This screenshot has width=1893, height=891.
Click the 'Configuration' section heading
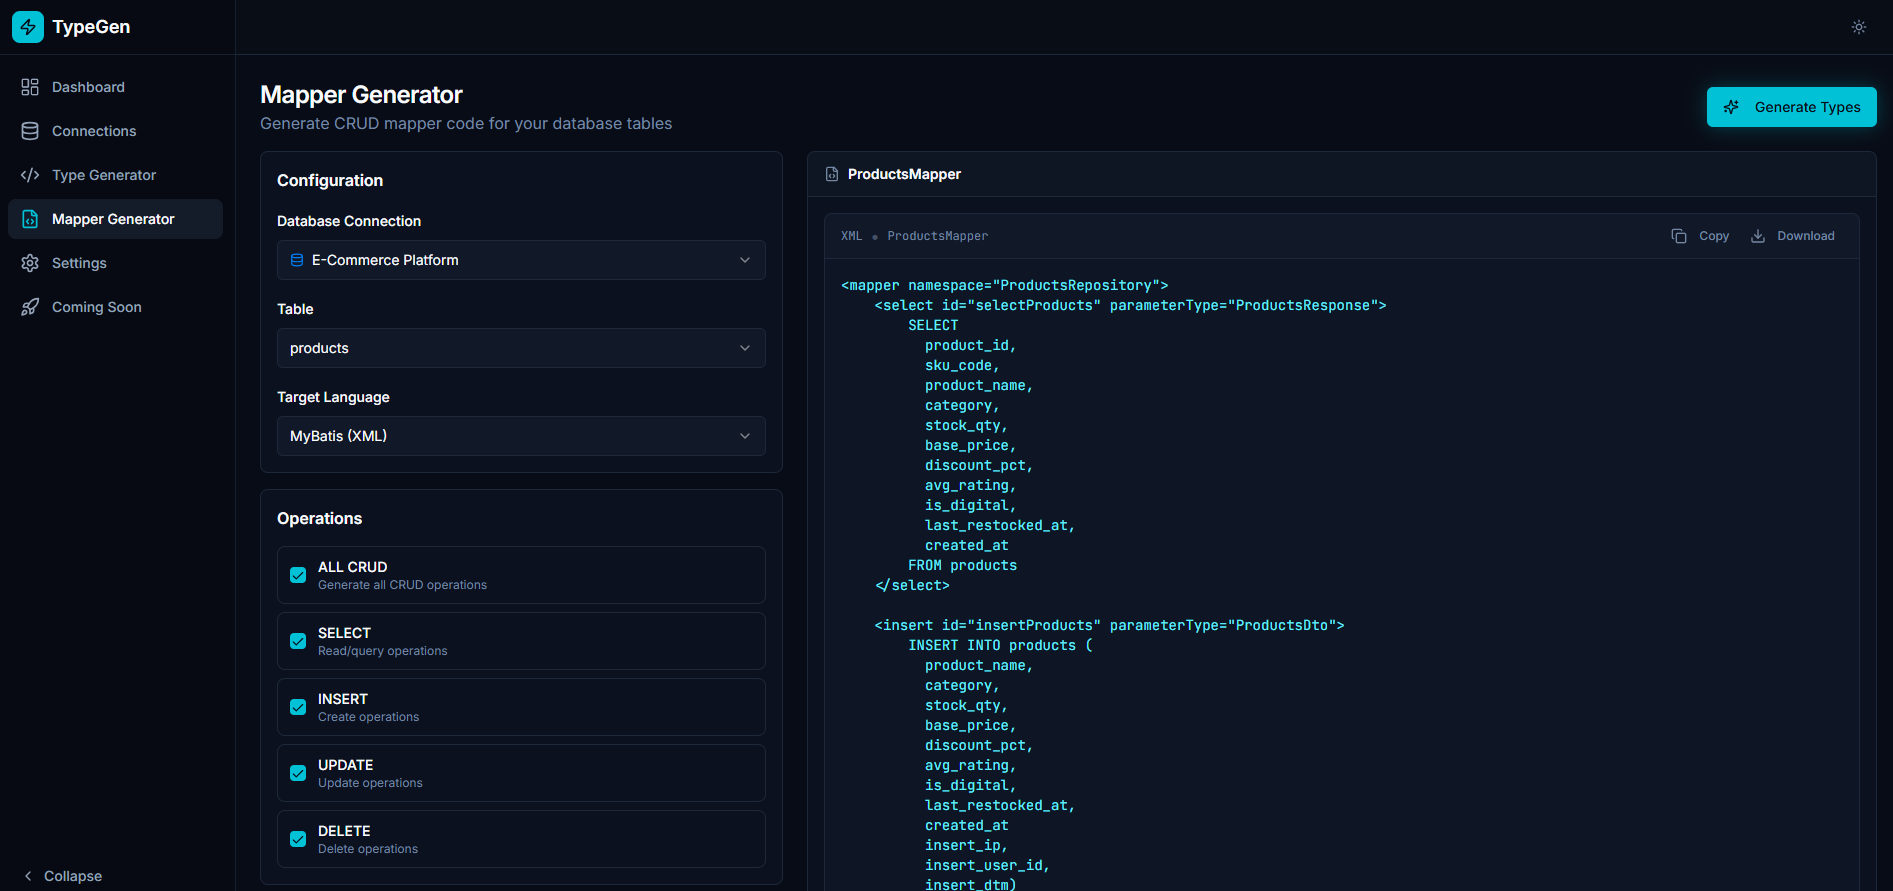click(x=330, y=180)
